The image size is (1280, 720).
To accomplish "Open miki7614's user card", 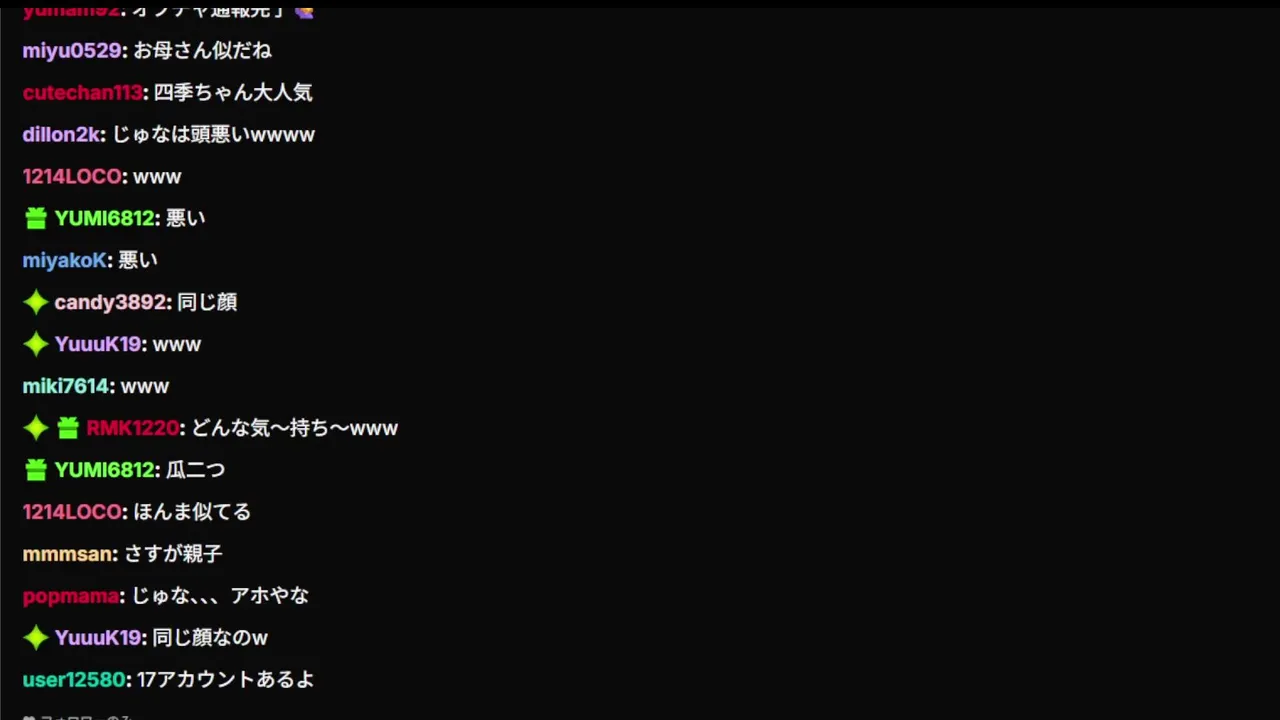I will [x=65, y=386].
